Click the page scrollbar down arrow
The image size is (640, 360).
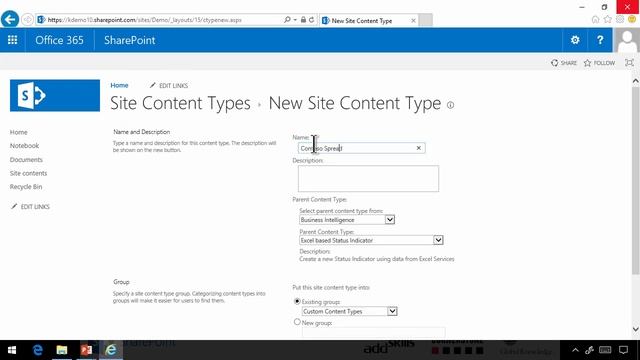click(636, 329)
